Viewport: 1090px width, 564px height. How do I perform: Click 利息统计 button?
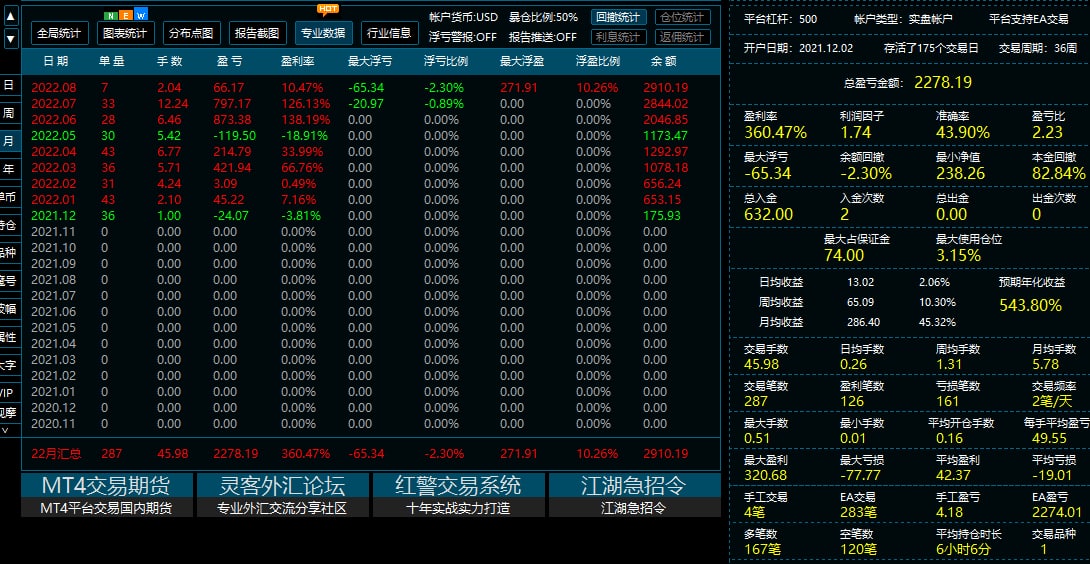coord(619,37)
